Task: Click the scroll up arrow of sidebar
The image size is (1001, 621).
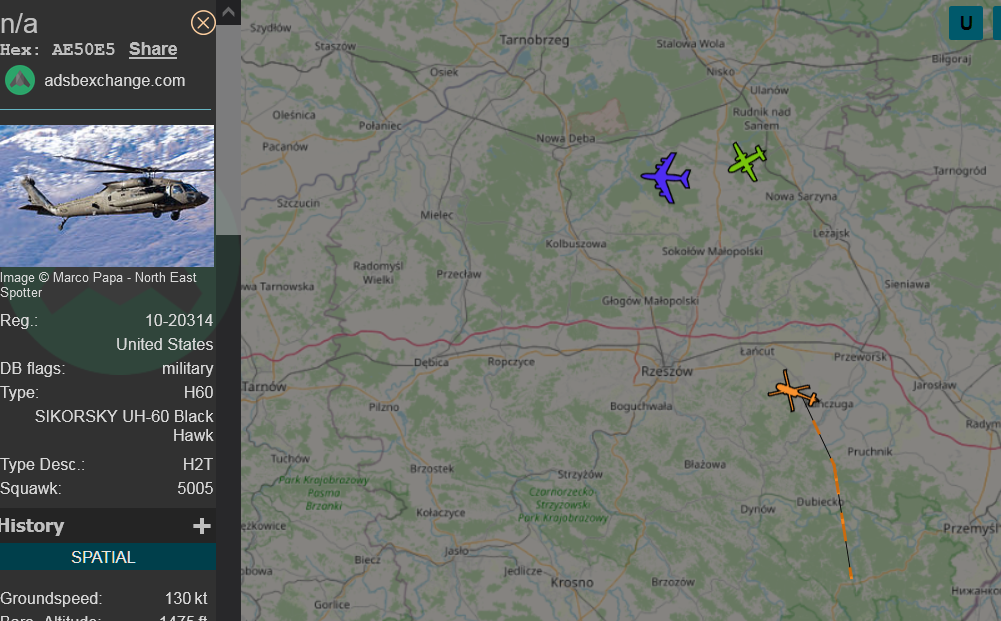Action: pos(229,12)
